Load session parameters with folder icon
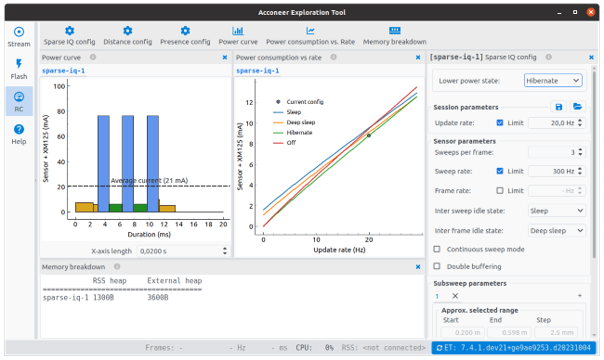The height and width of the screenshot is (360, 604). (577, 107)
